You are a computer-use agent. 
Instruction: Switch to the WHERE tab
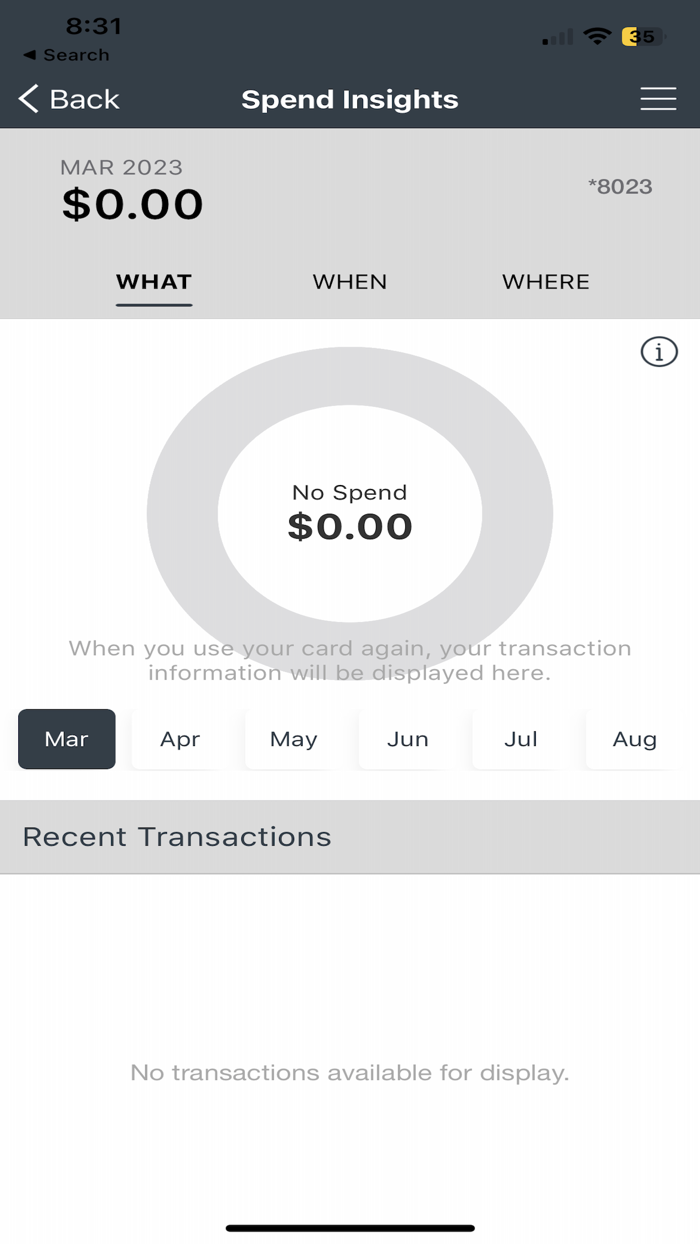[545, 282]
